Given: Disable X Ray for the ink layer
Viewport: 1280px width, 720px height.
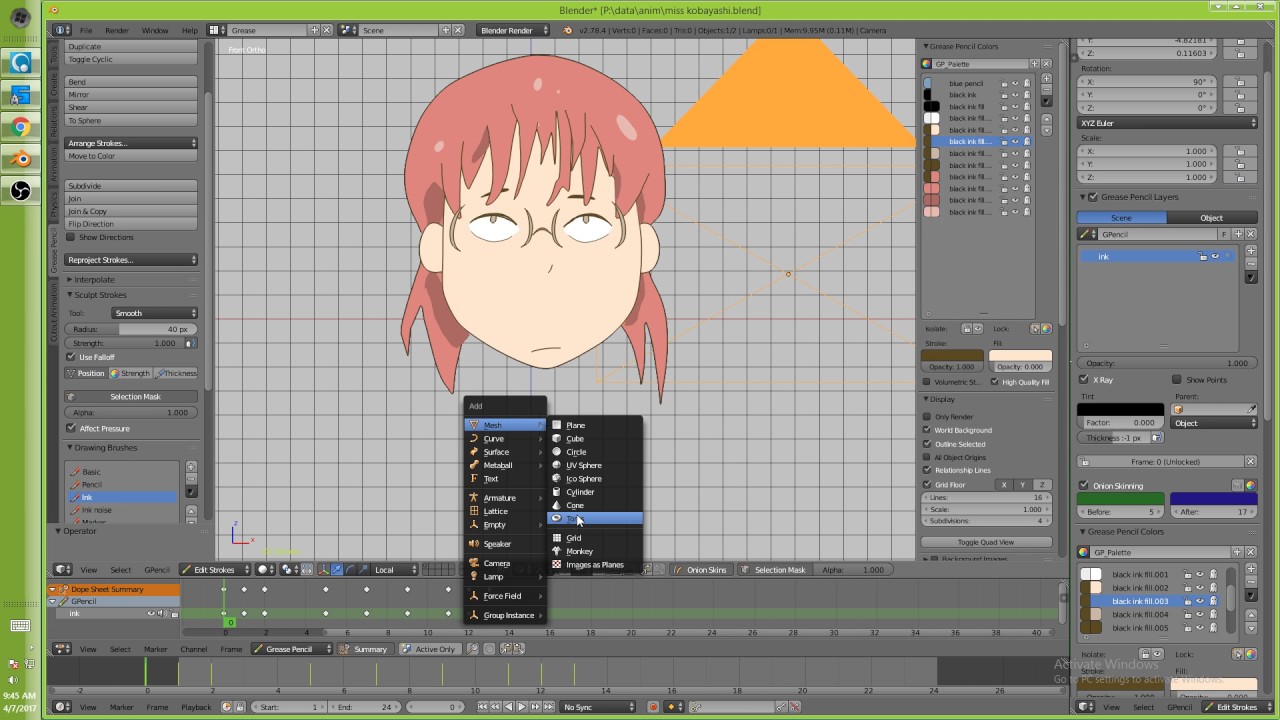Looking at the screenshot, I should coord(1084,380).
